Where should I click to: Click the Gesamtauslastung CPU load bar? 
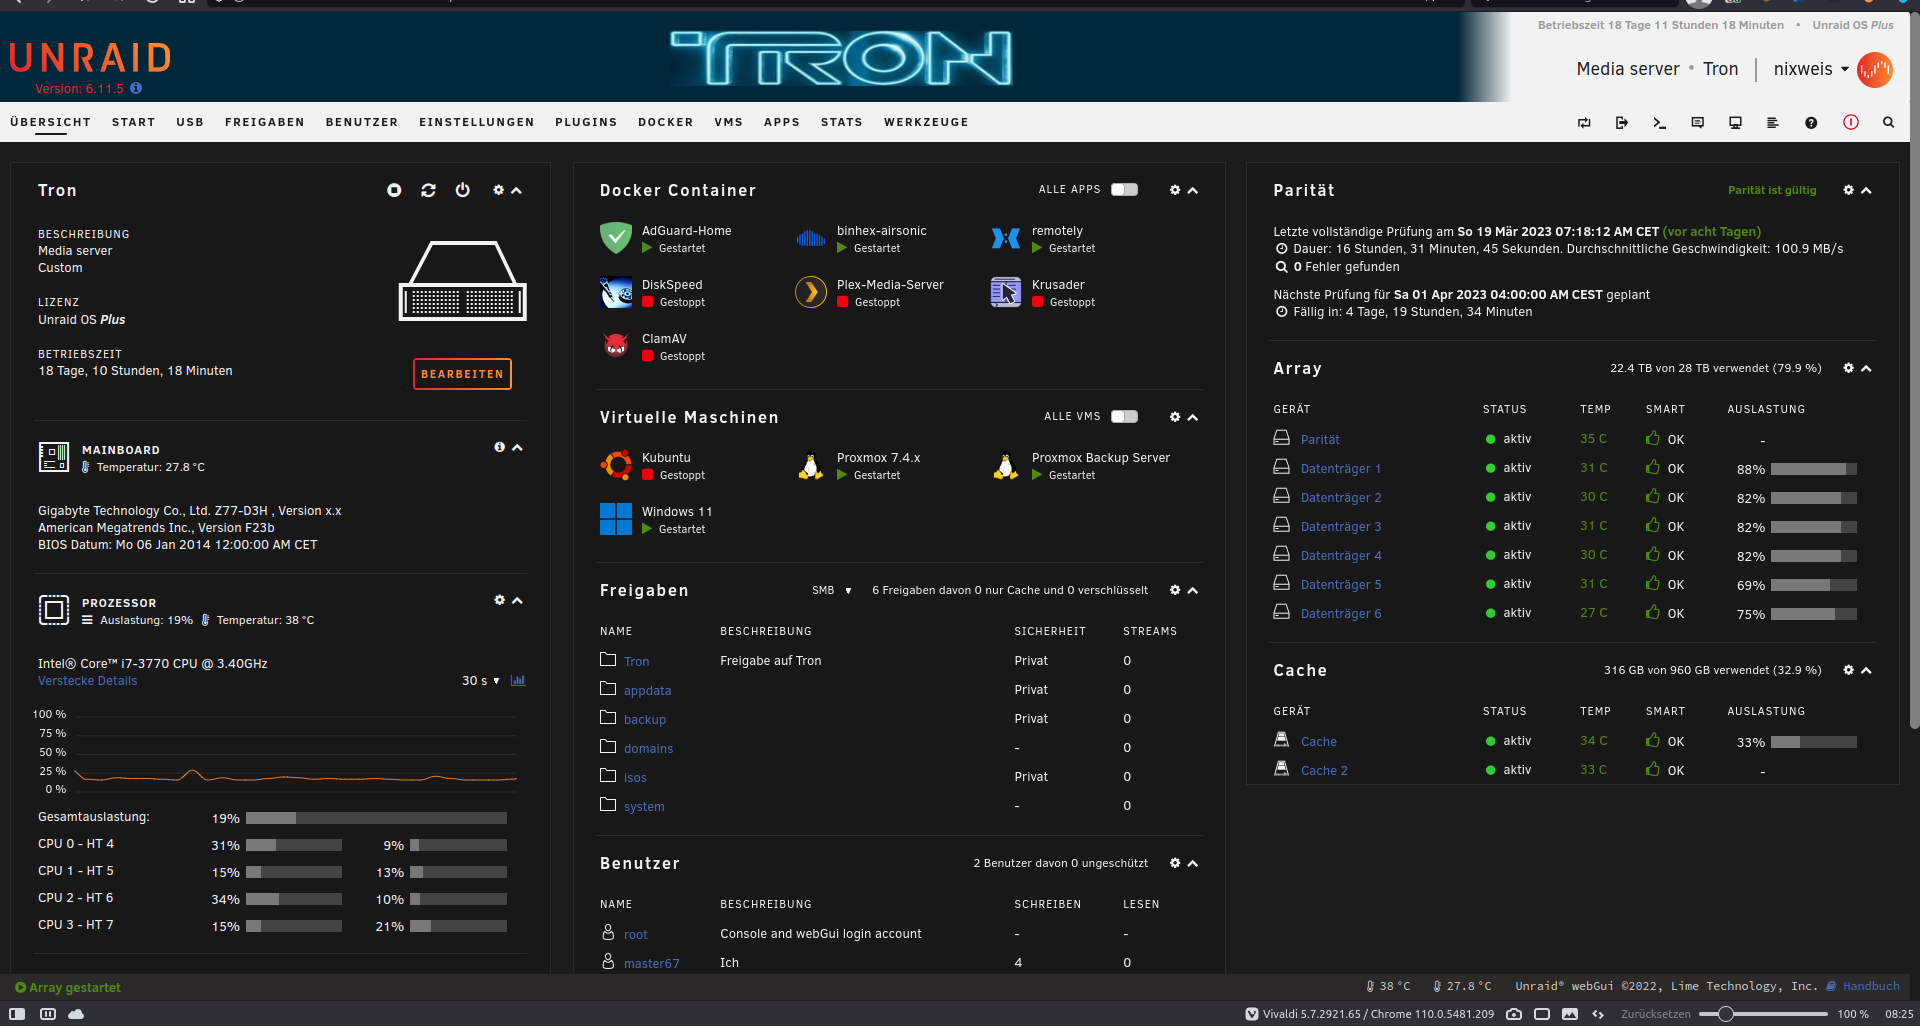click(376, 818)
